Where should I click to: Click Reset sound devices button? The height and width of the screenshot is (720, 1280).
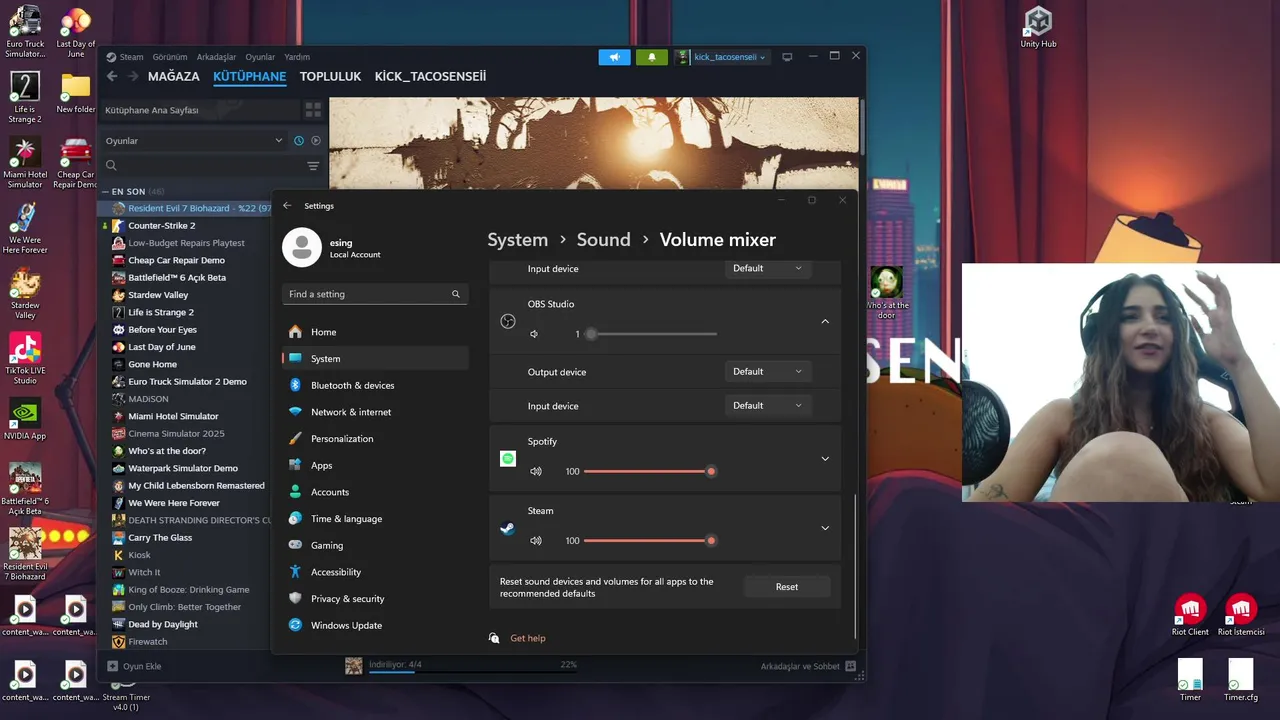point(787,587)
